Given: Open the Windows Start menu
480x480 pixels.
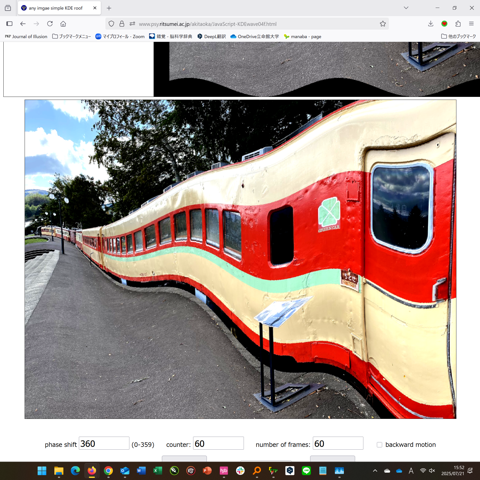Looking at the screenshot, I should [x=42, y=471].
